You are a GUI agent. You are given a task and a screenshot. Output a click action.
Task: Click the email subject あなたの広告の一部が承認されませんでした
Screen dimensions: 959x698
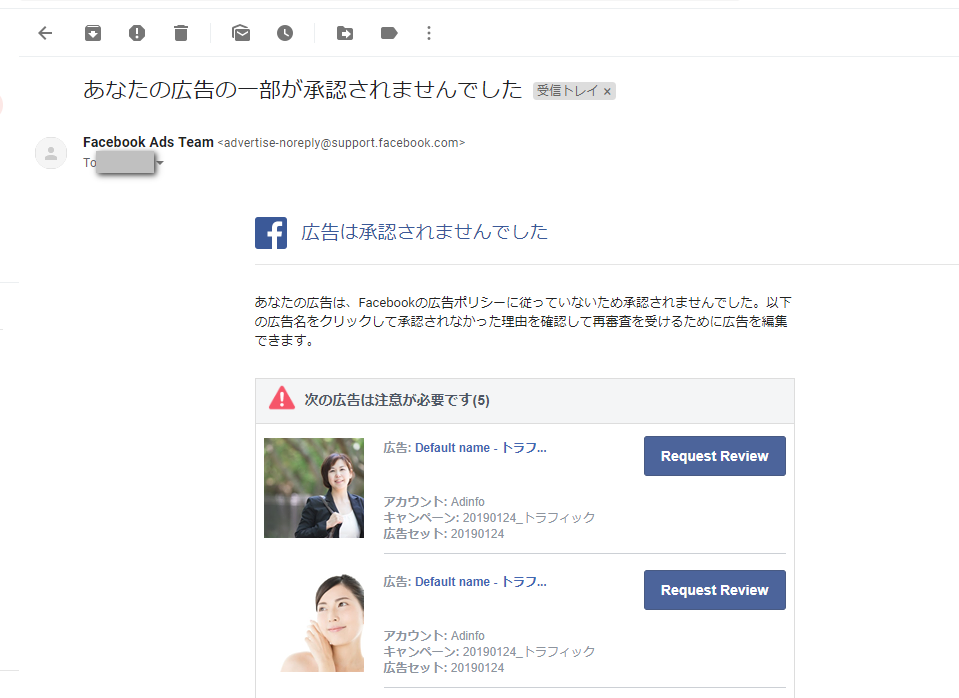[303, 90]
